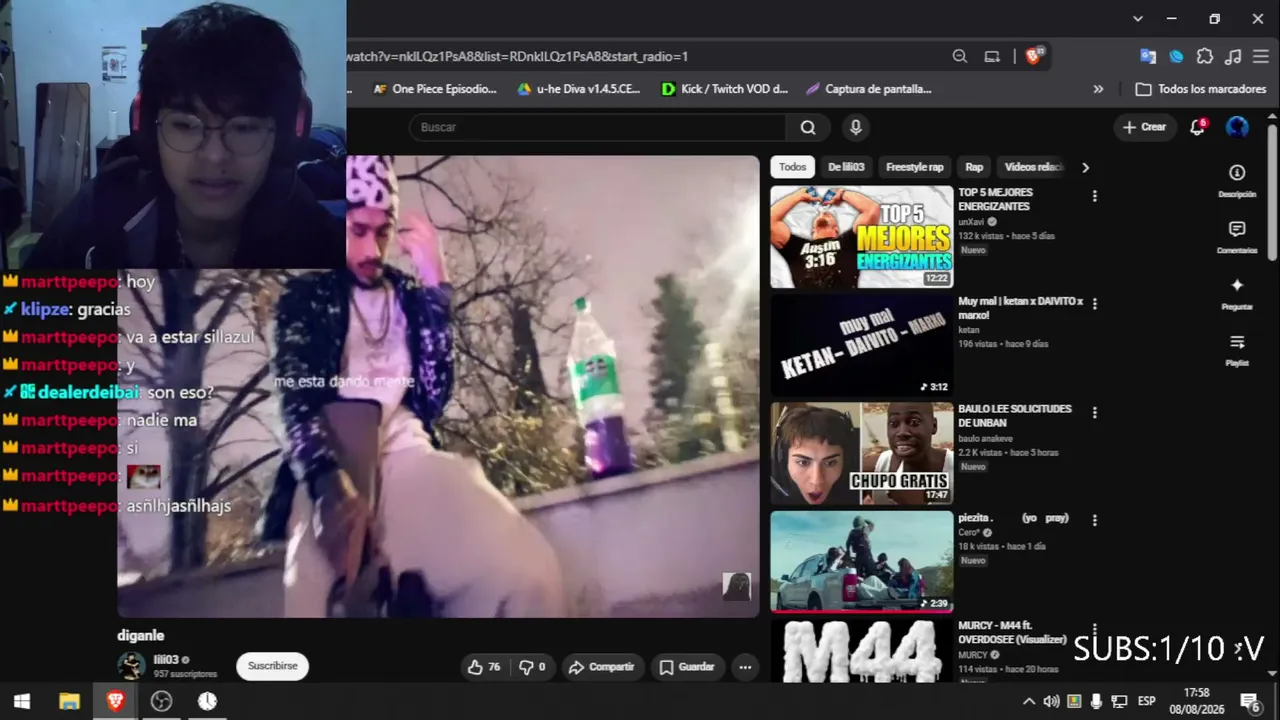
Task: Open OBS Studio from the taskbar
Action: pos(161,701)
